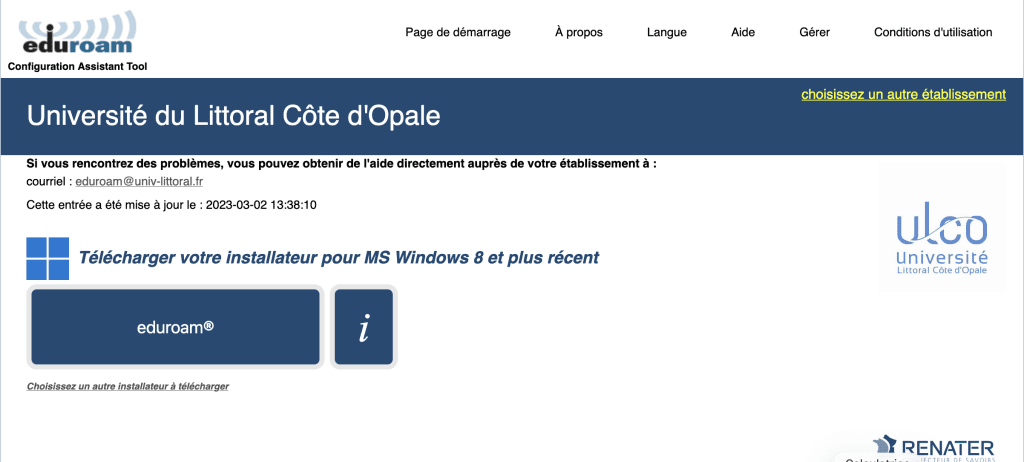Image resolution: width=1024 pixels, height=462 pixels.
Task: Click 'Choisissez un autre installateur à télécharger'
Action: pos(128,386)
